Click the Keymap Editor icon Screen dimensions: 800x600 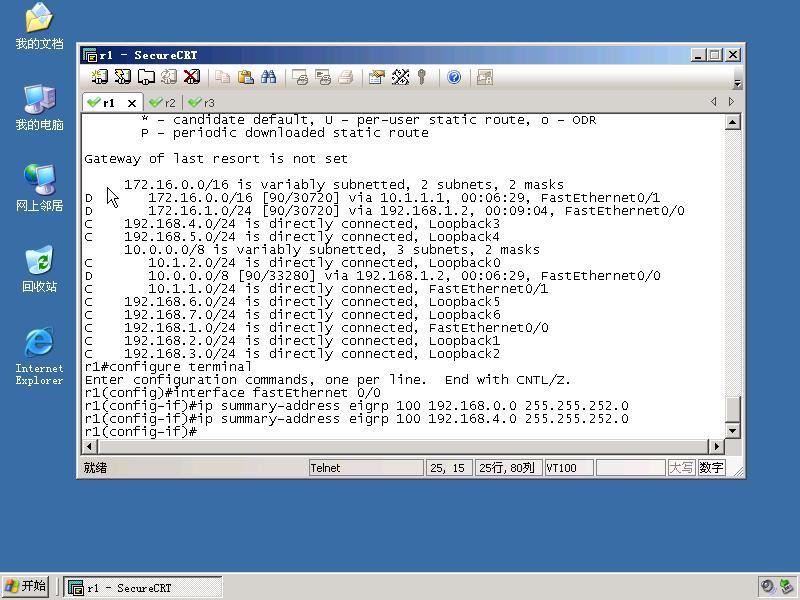click(x=400, y=77)
